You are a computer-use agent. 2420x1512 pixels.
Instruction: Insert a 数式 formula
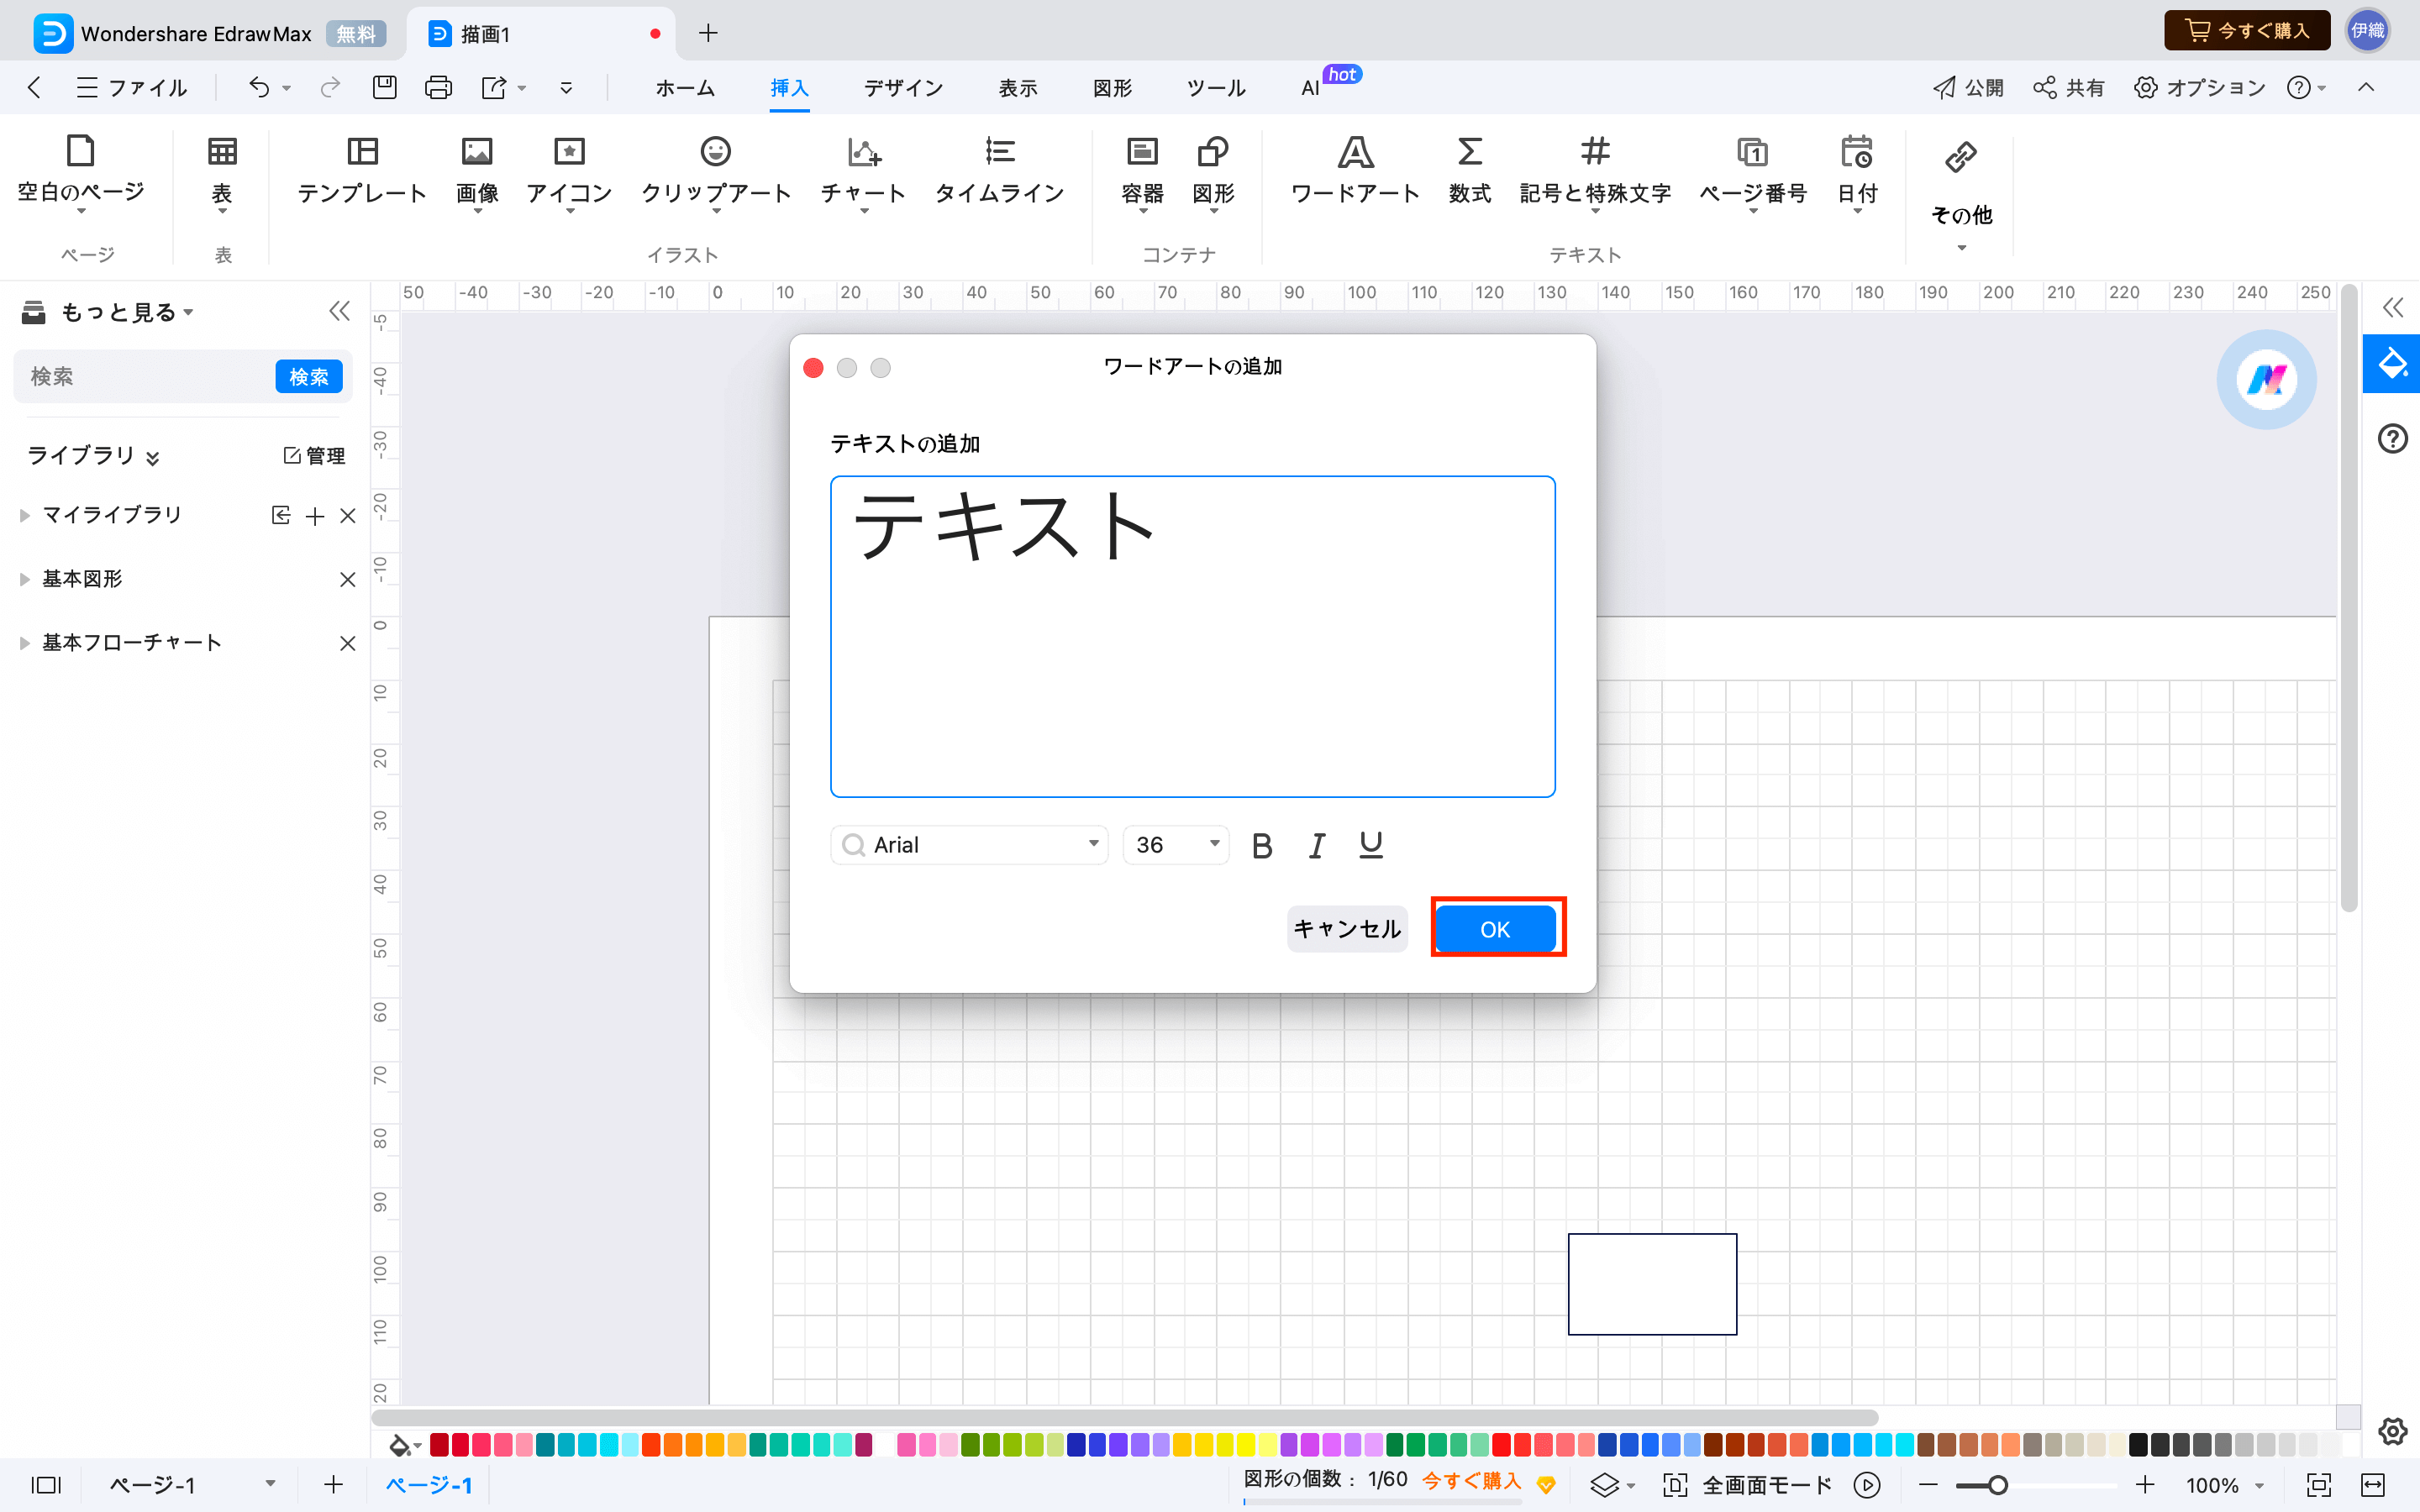coord(1469,171)
